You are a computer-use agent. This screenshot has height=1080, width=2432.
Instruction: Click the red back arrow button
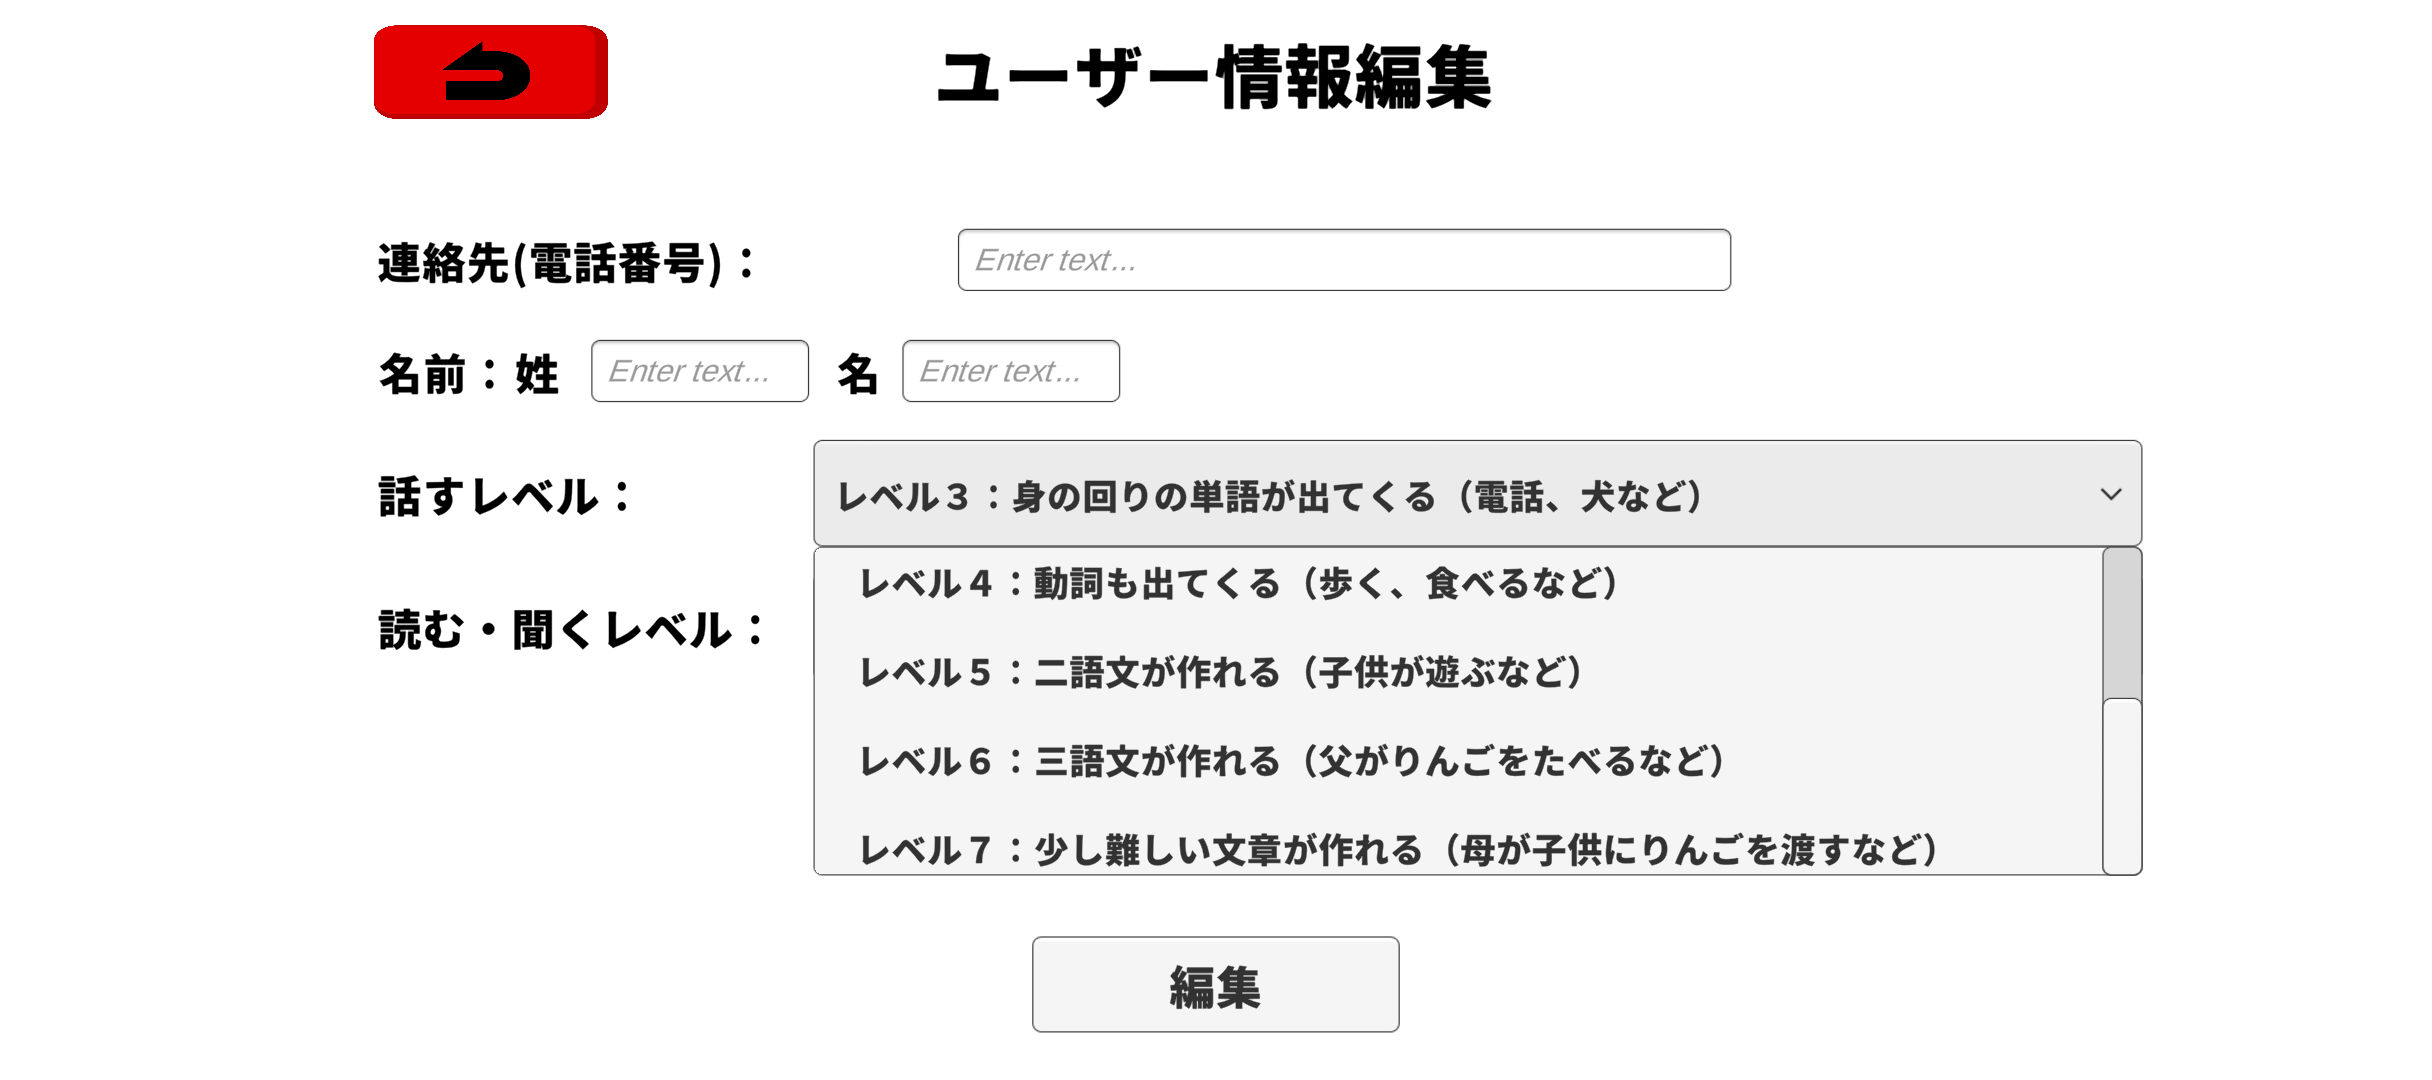point(490,72)
